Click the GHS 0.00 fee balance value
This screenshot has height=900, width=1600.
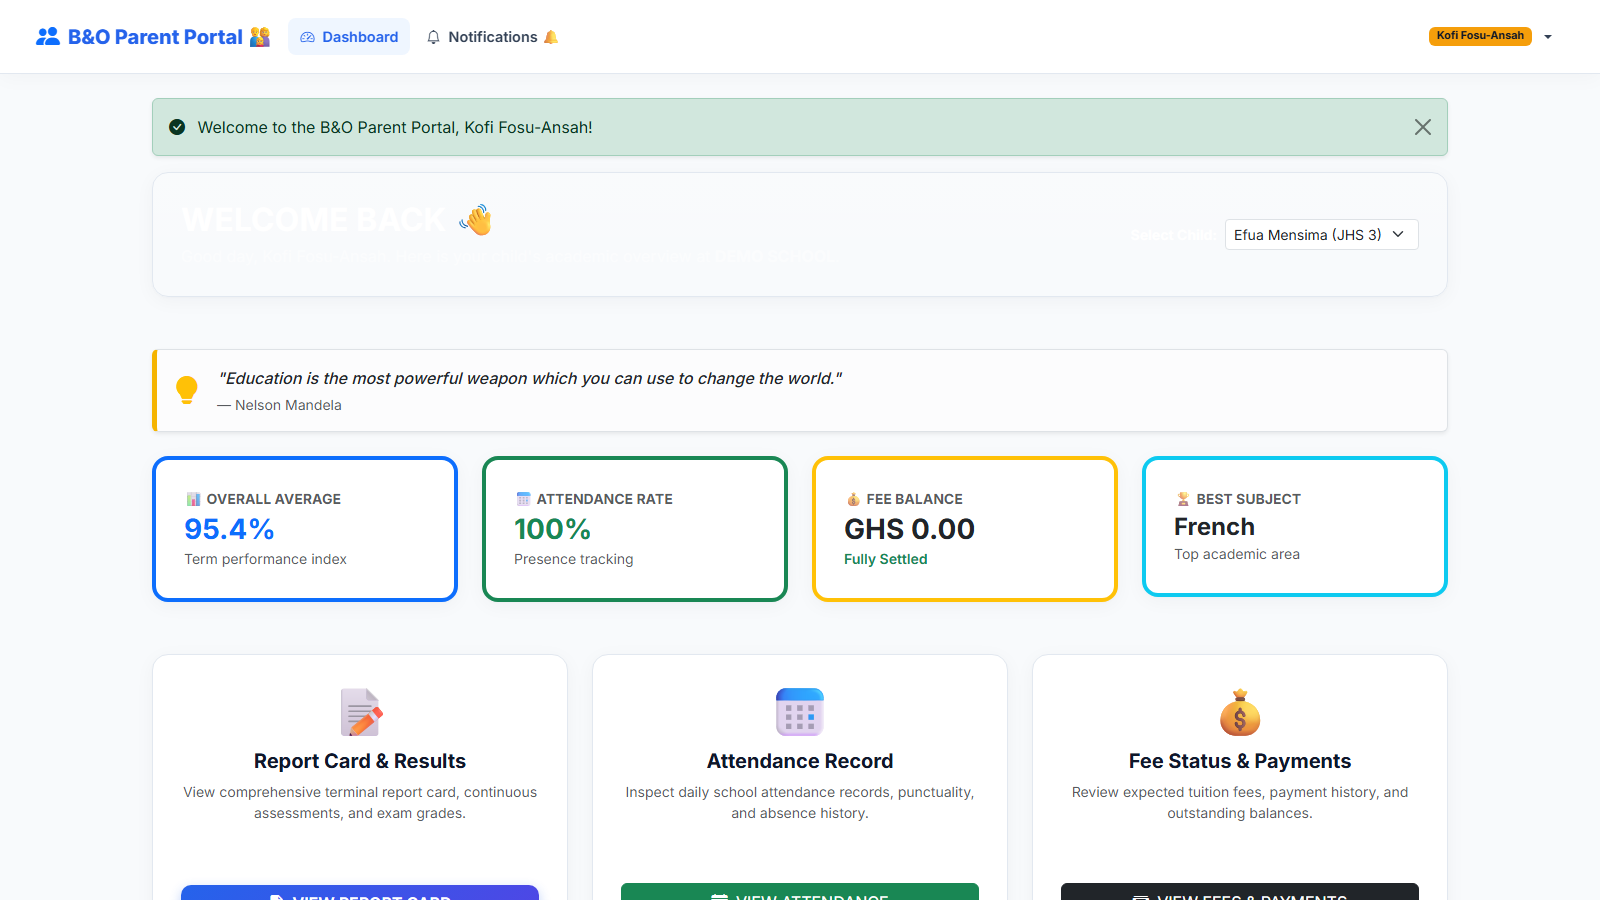(x=909, y=529)
